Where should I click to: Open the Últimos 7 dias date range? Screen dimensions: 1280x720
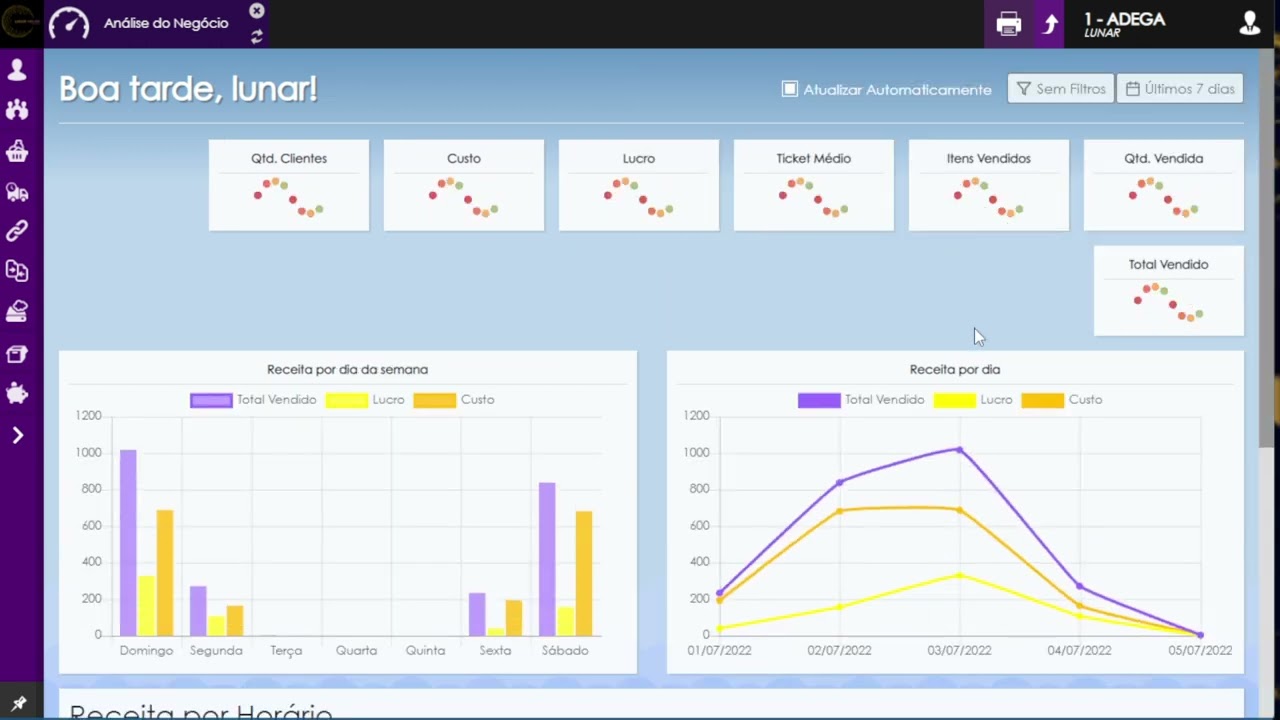point(1180,89)
